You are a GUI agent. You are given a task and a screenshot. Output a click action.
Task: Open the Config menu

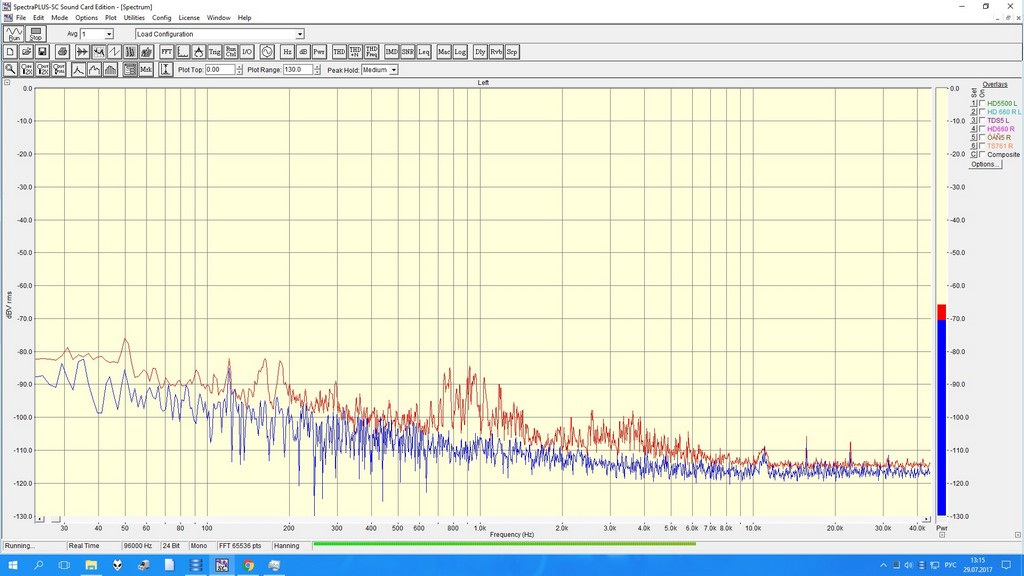pos(161,18)
